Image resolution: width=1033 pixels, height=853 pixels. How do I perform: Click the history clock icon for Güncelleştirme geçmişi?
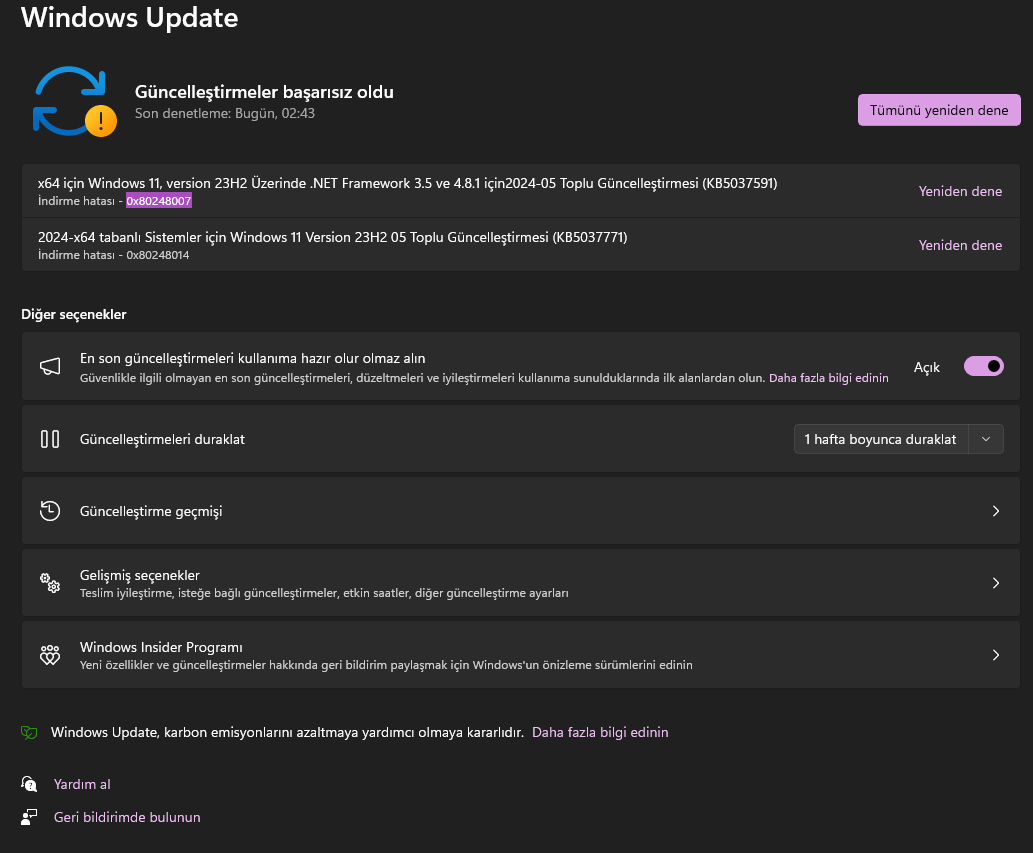pyautogui.click(x=50, y=510)
